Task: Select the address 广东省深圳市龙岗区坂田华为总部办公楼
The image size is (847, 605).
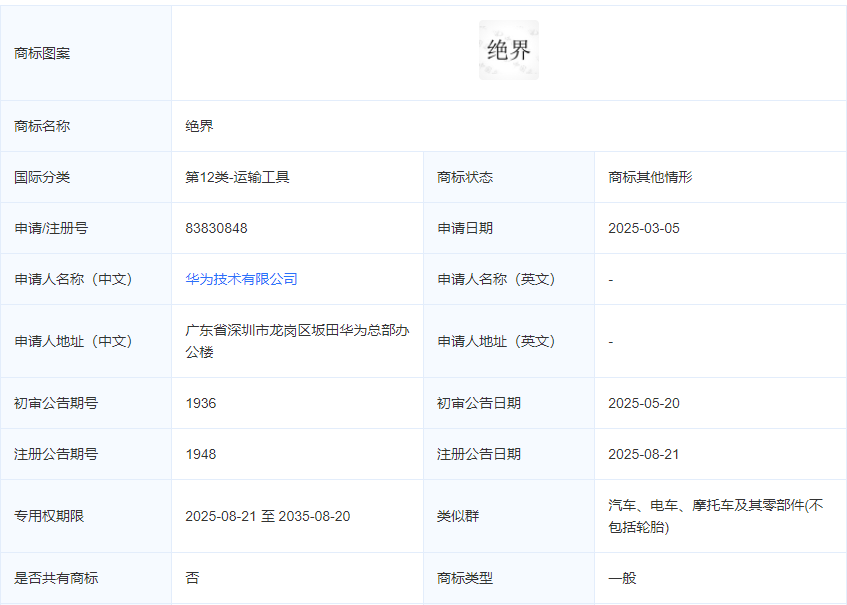Action: [297, 341]
